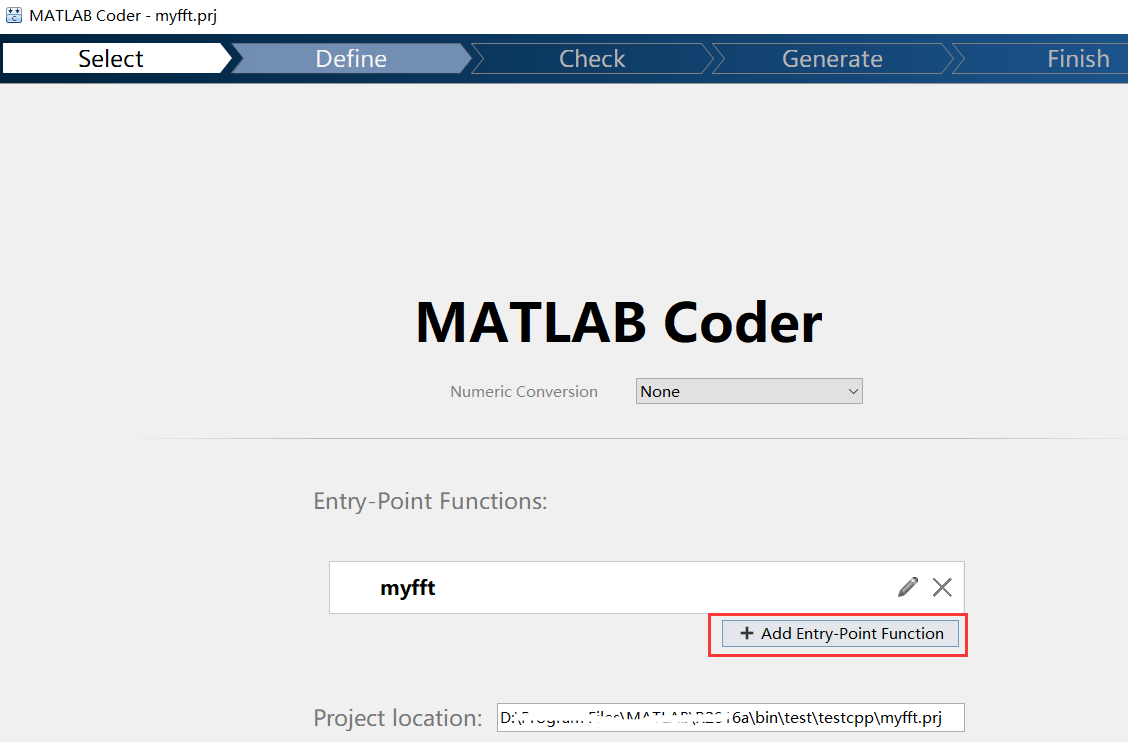Click the Numeric Conversion label
The height and width of the screenshot is (742, 1128).
(524, 392)
